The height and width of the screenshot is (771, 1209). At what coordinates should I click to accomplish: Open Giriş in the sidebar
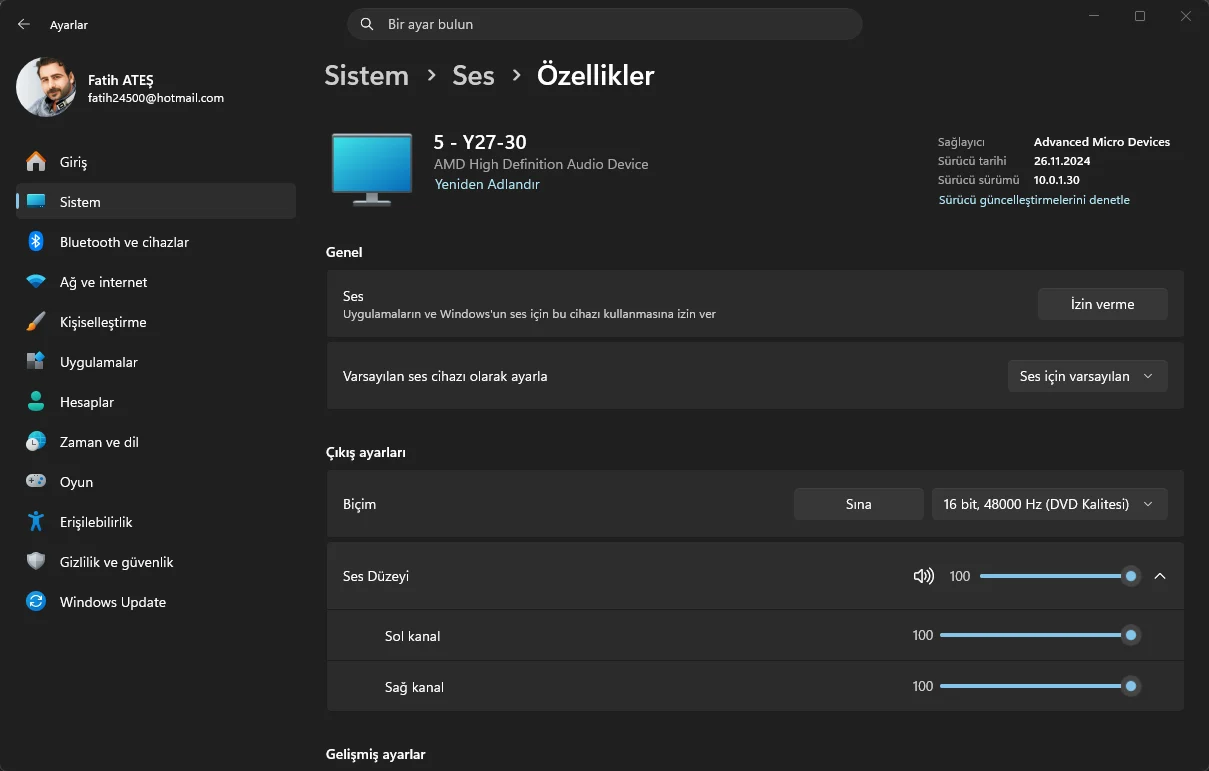click(x=156, y=162)
